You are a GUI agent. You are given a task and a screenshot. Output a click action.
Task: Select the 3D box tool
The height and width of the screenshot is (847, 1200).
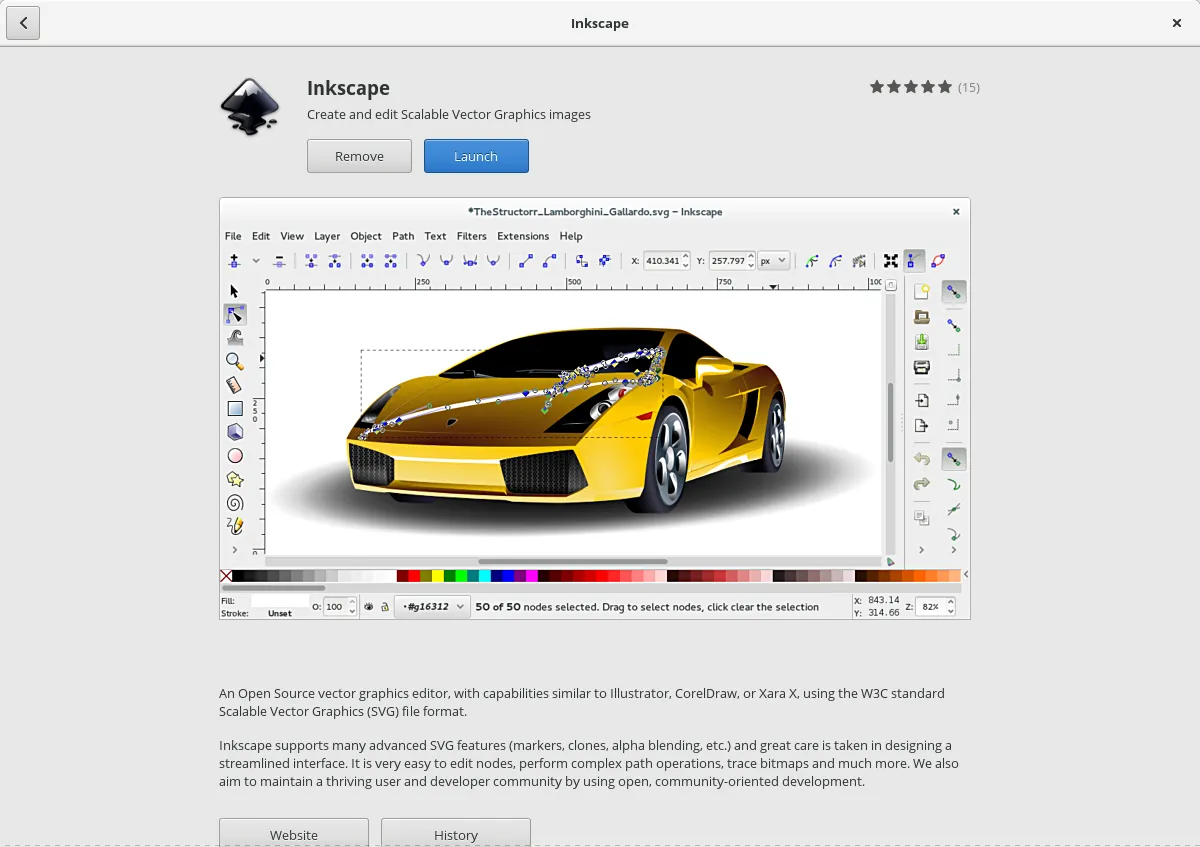[x=235, y=431]
